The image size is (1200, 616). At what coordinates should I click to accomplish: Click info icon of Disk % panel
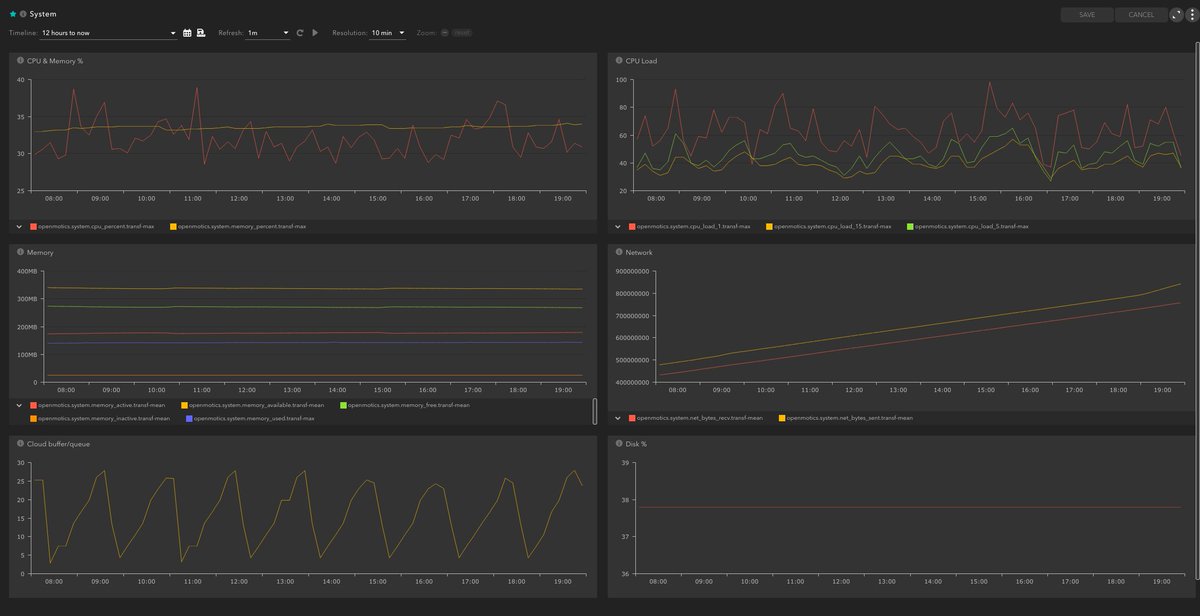coord(619,443)
